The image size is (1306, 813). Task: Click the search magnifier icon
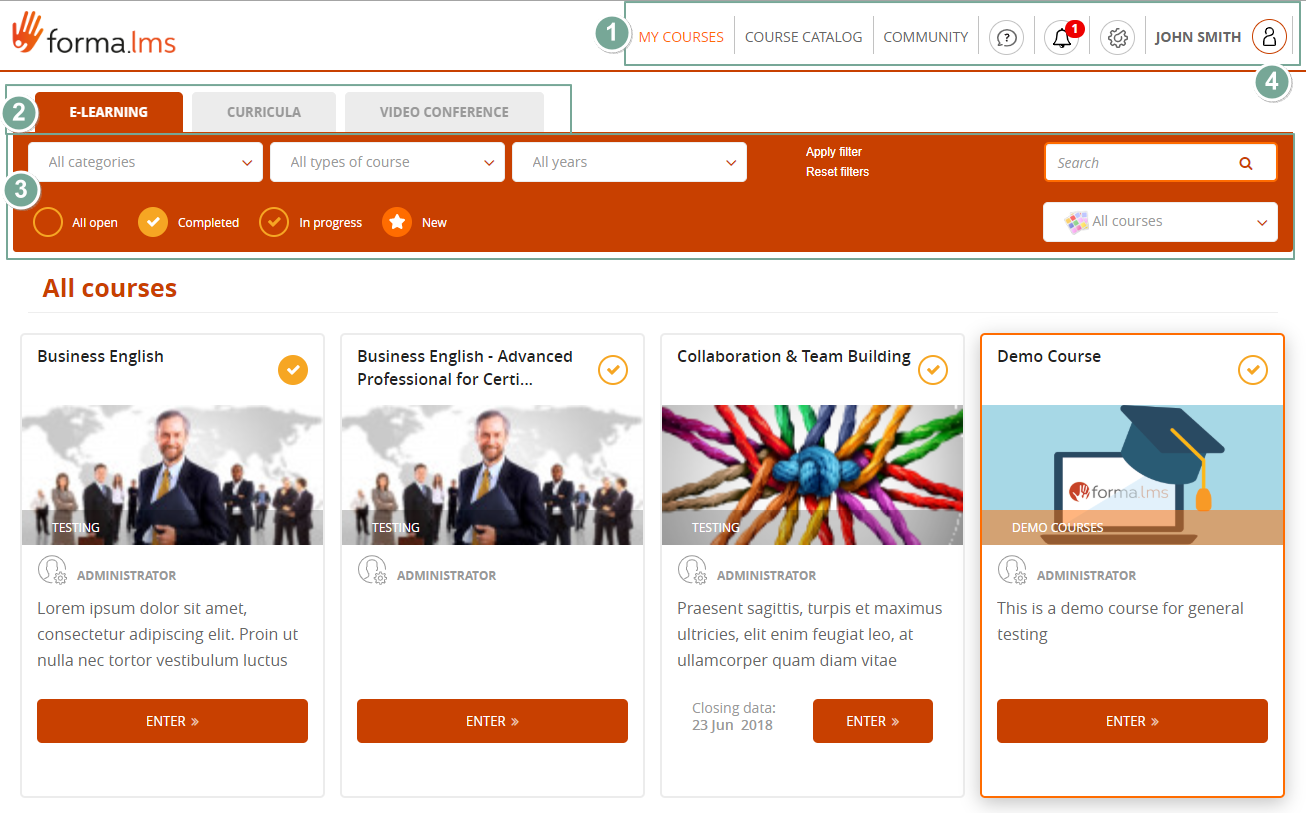[1245, 162]
